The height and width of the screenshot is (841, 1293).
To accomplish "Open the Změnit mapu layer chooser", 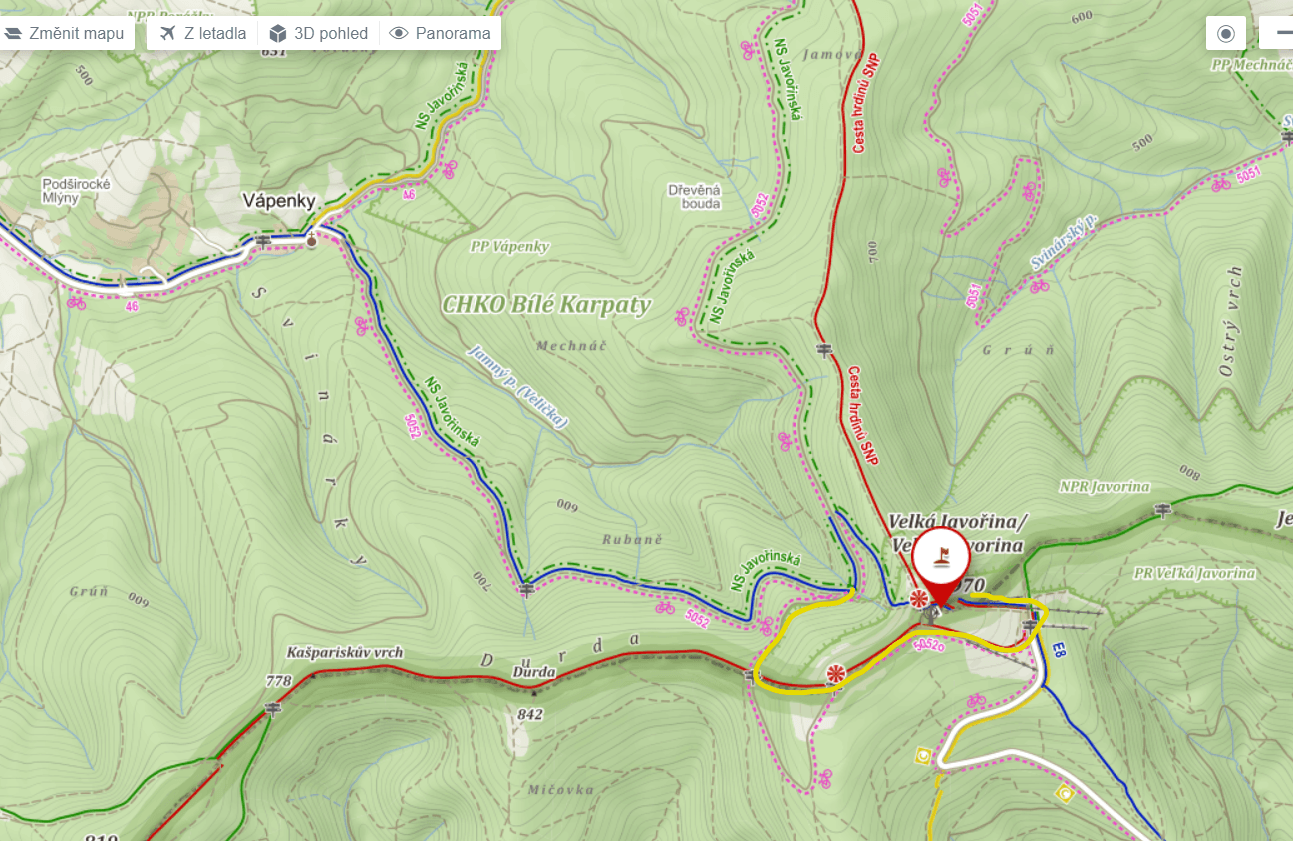I will 66,33.
